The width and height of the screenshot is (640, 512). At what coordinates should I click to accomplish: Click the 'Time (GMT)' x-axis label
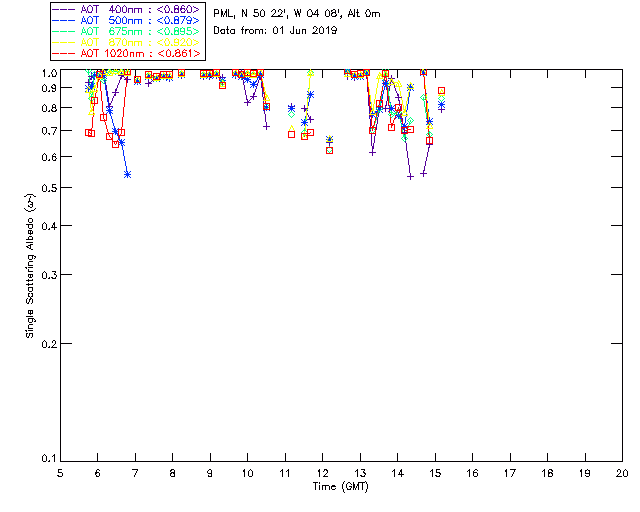click(341, 485)
